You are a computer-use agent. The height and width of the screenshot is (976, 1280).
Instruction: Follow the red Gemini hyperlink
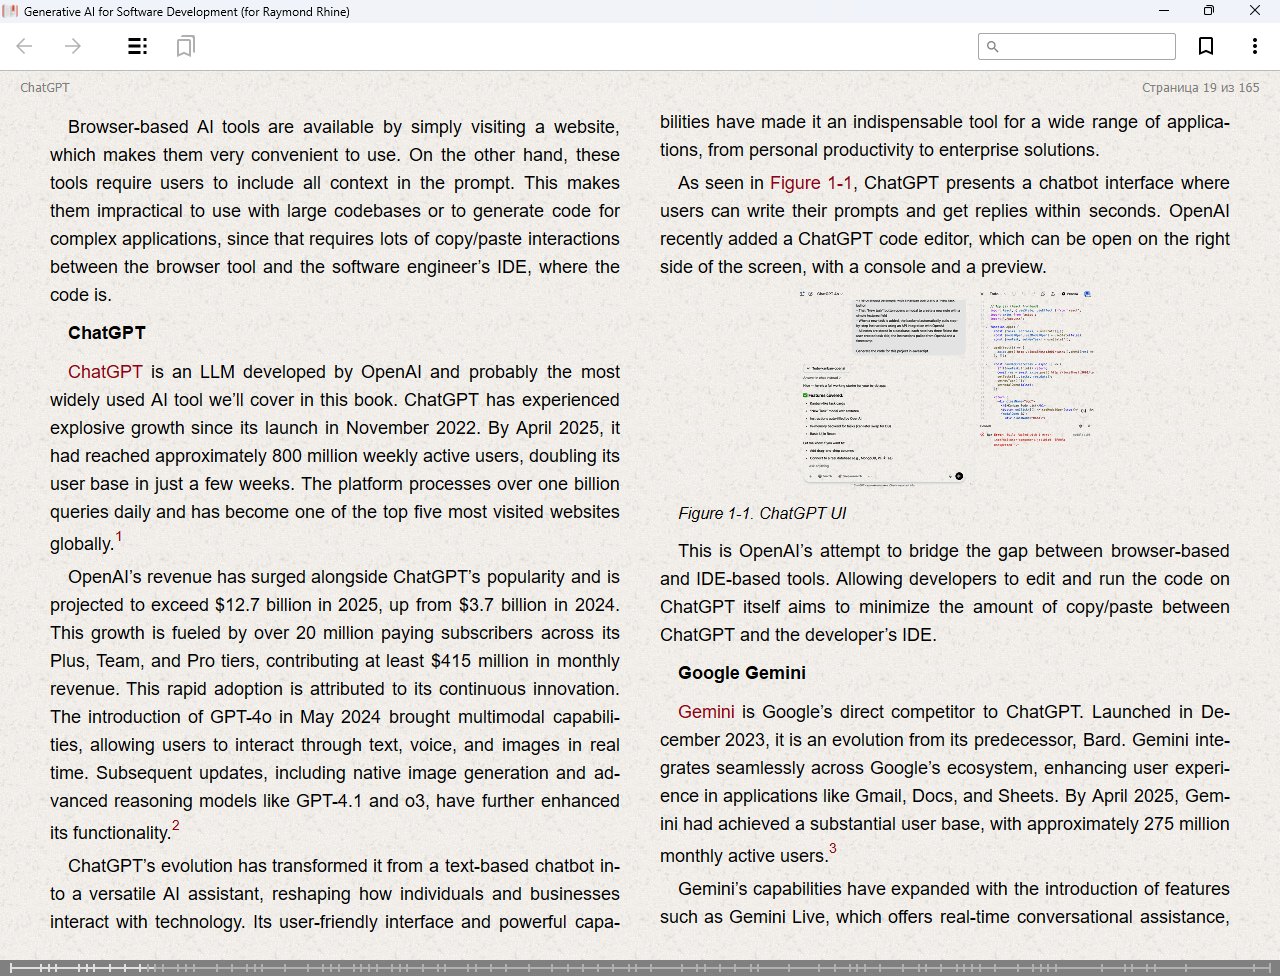(x=706, y=712)
